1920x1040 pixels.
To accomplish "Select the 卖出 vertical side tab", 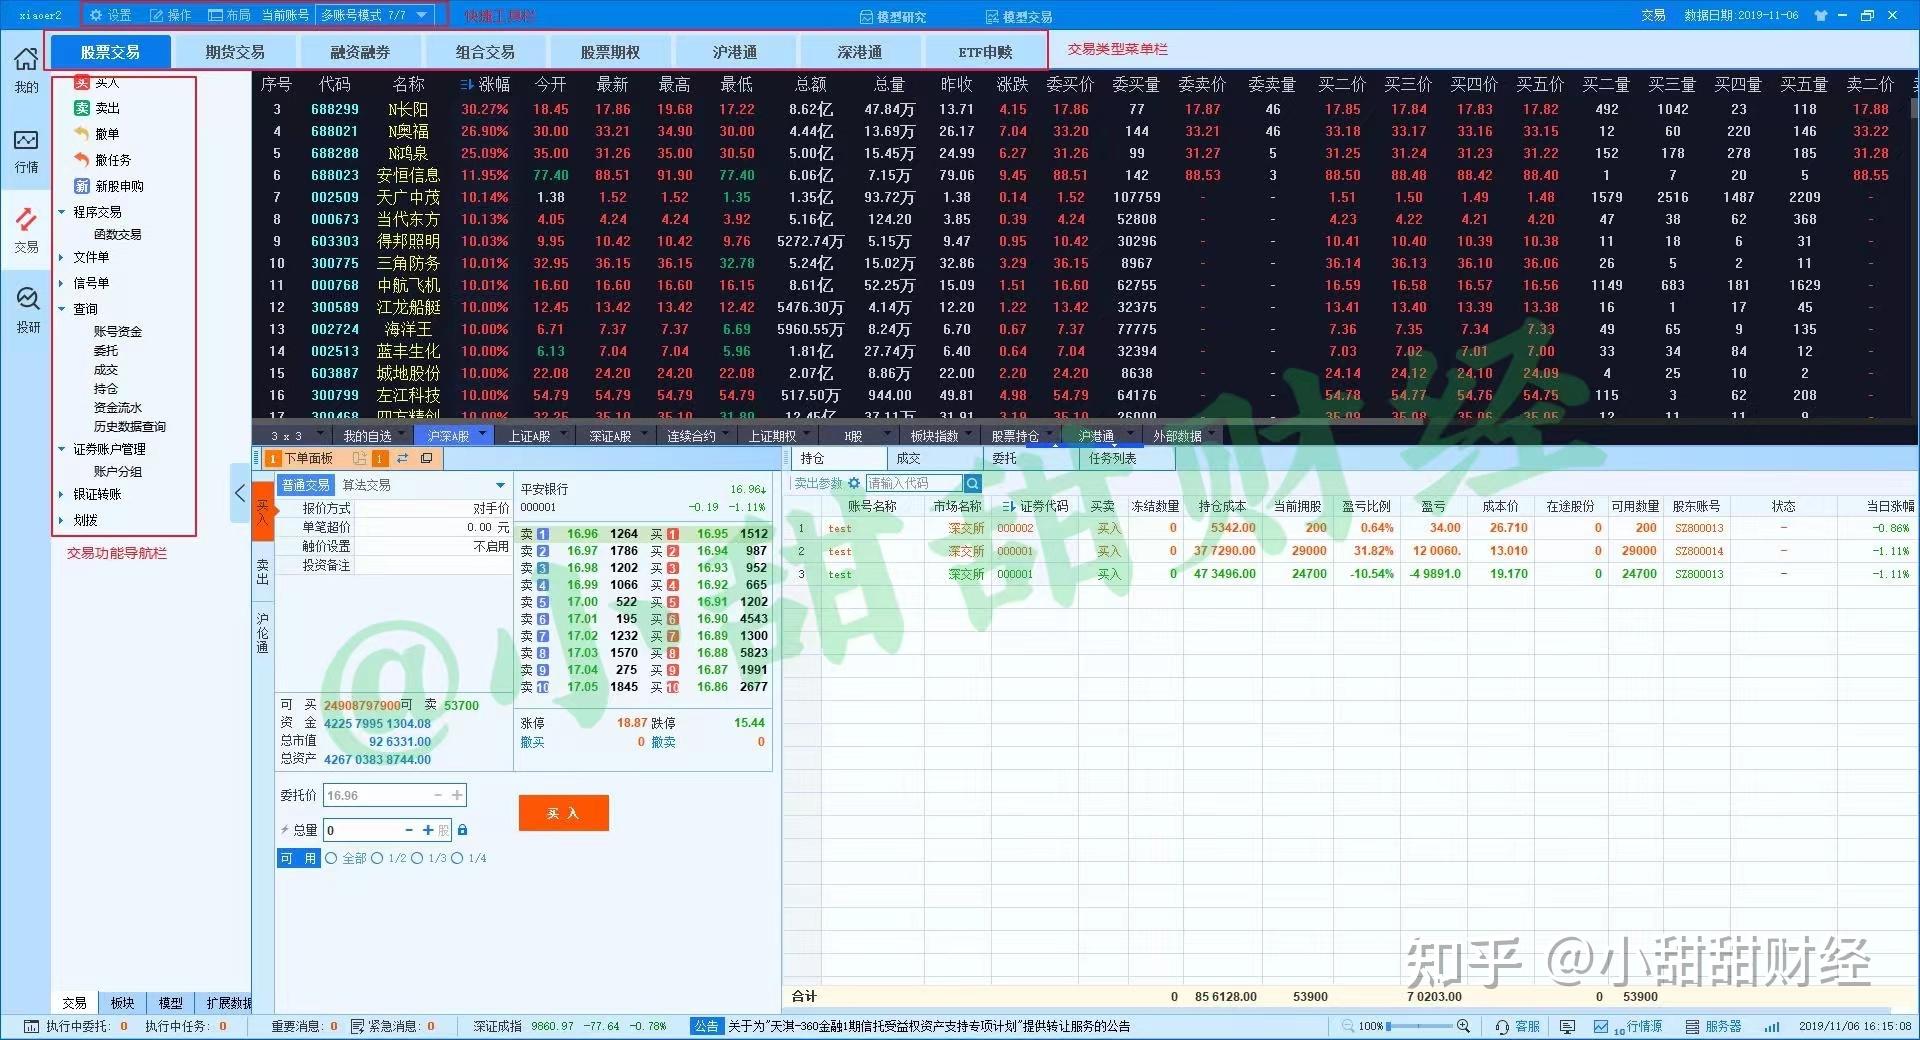I will [262, 571].
